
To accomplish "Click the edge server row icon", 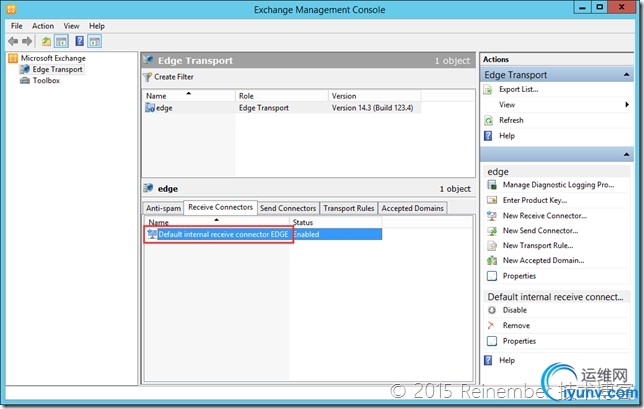I will click(x=150, y=108).
